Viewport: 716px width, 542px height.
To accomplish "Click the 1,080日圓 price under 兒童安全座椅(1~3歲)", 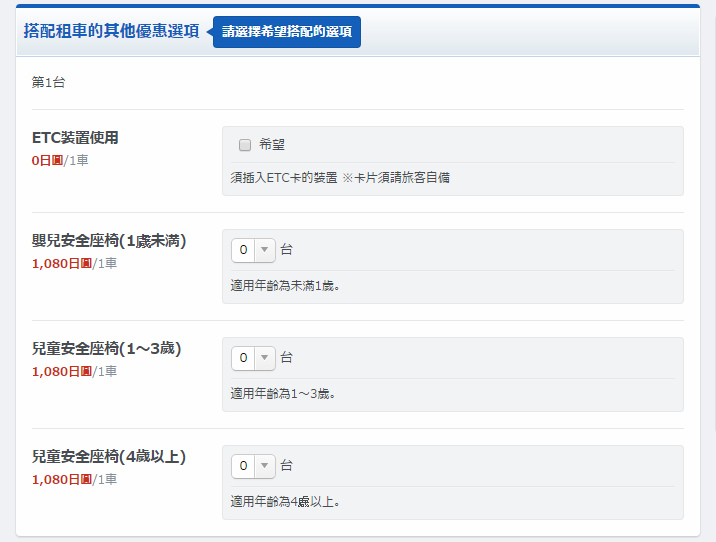I will 62,372.
